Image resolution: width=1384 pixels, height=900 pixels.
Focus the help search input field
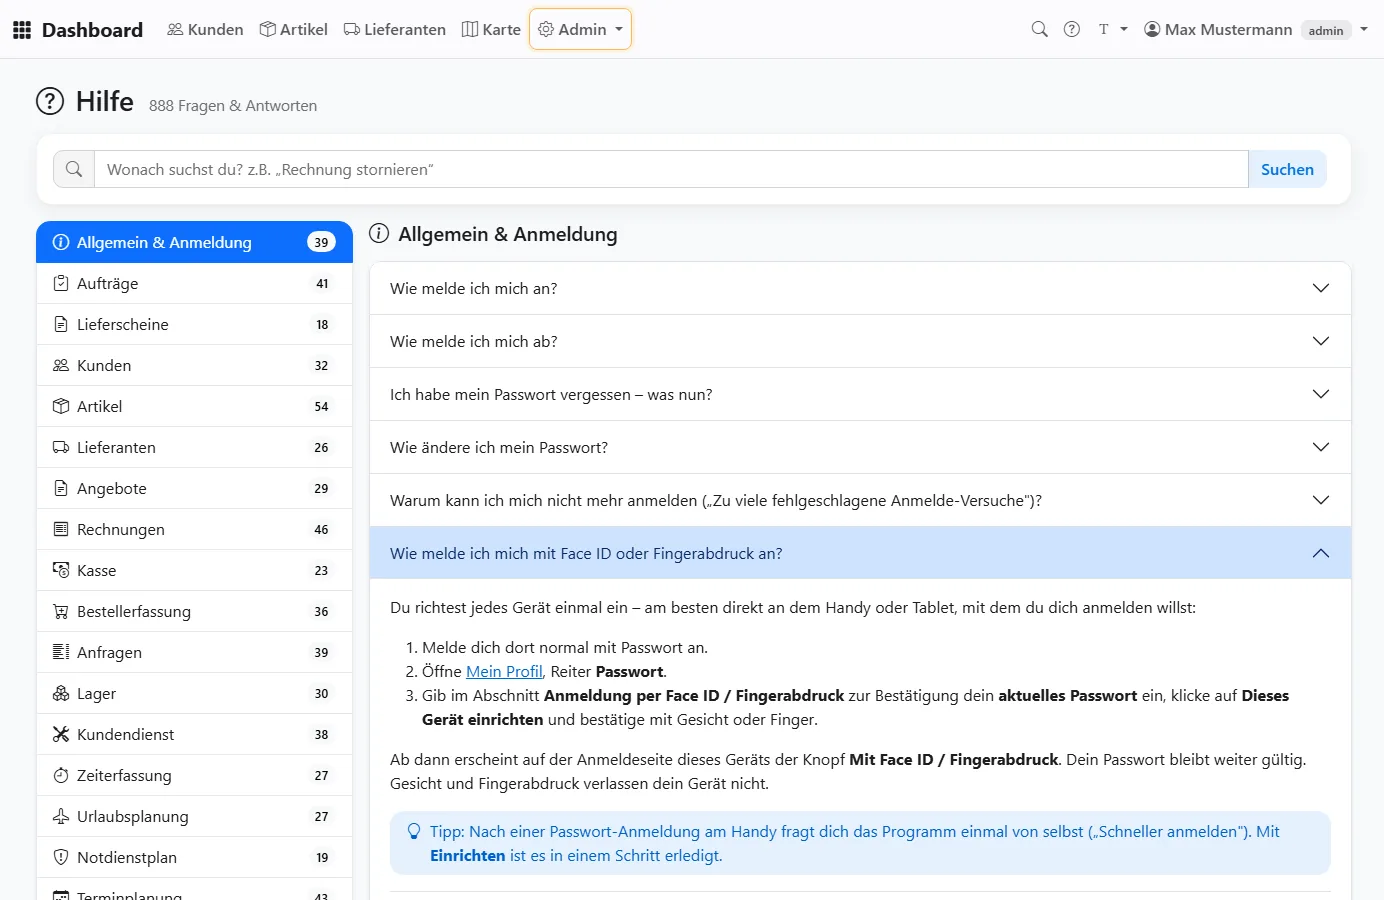[x=671, y=169]
